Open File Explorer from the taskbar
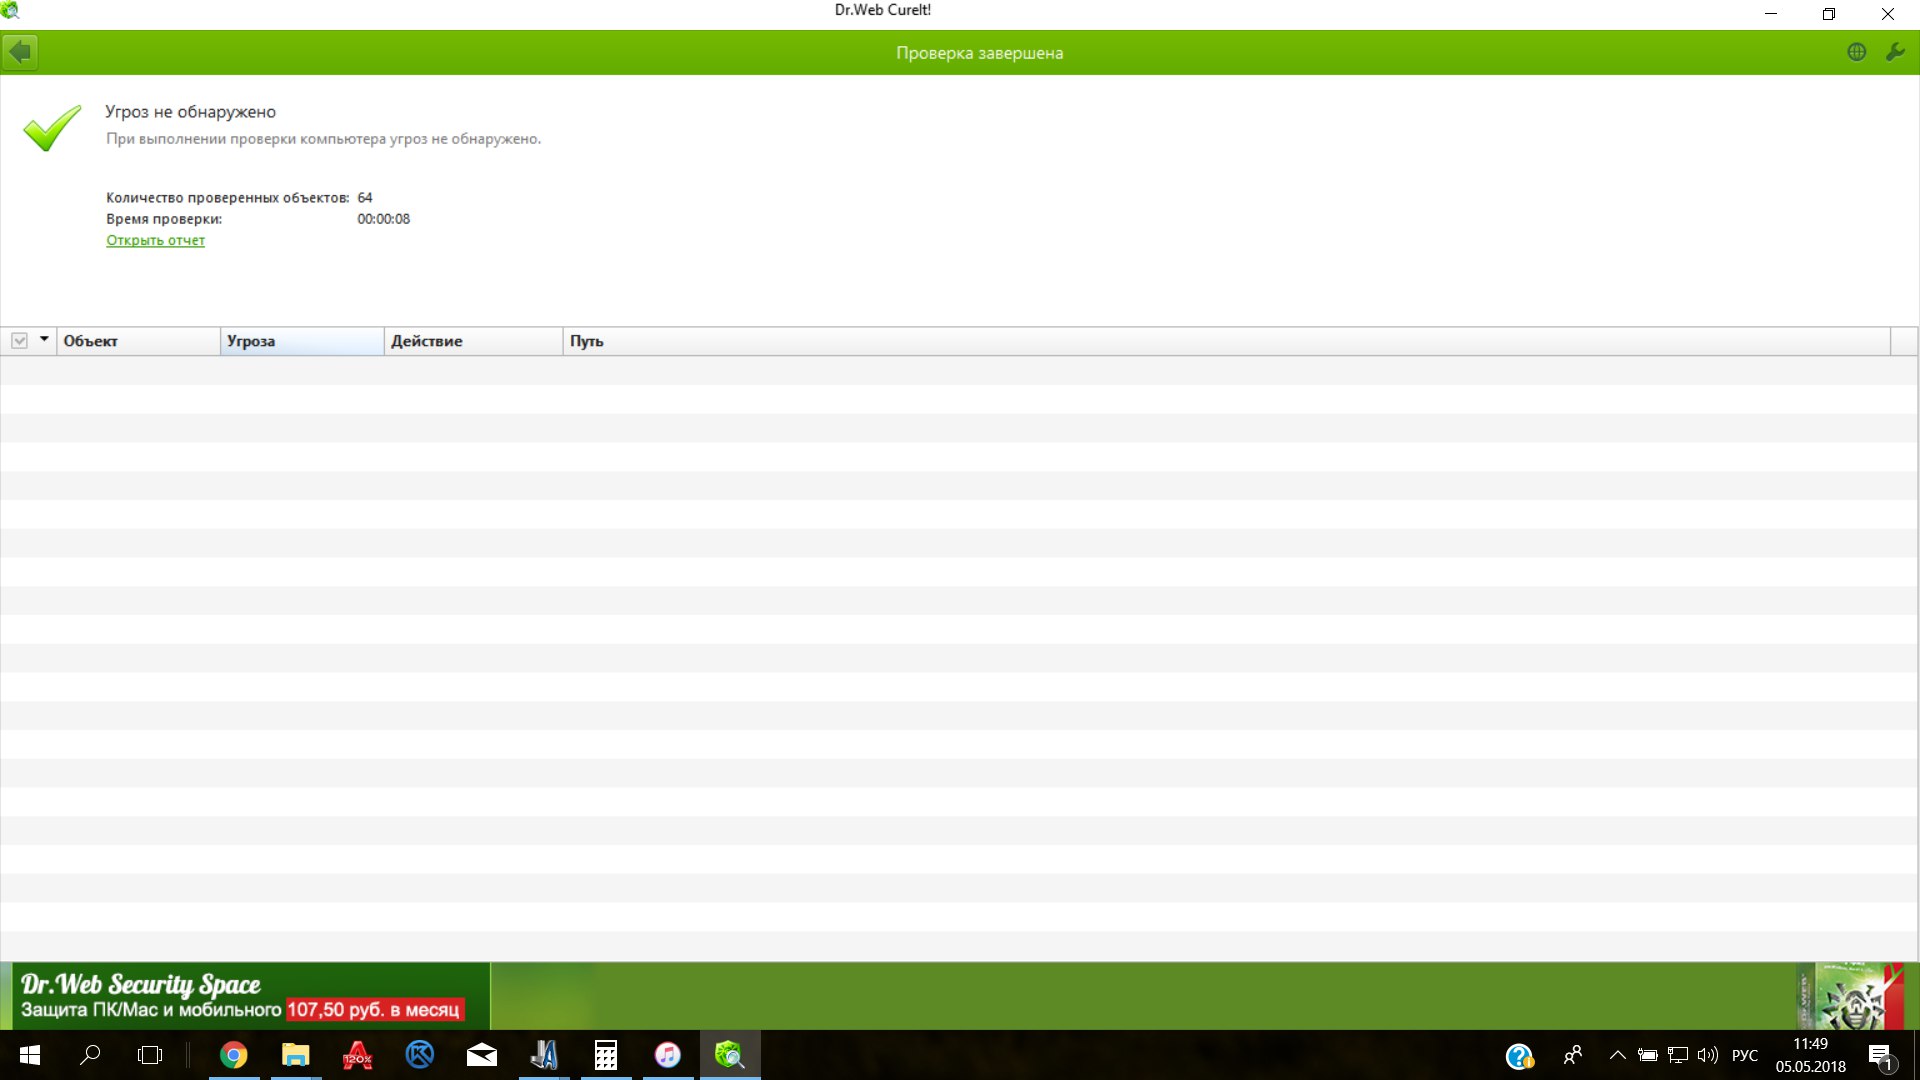 tap(295, 1055)
